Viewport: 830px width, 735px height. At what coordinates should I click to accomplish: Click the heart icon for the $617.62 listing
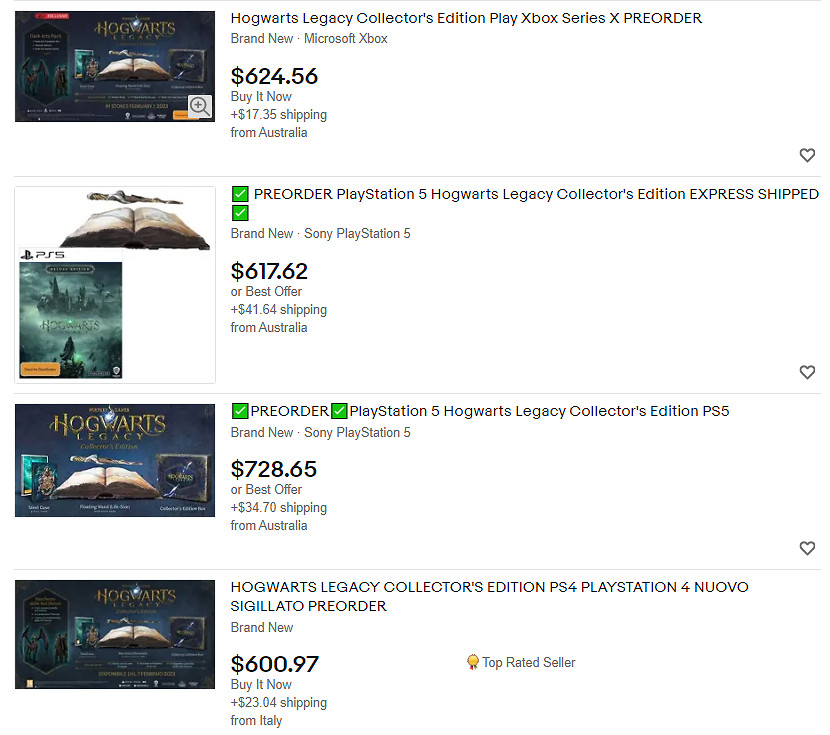pyautogui.click(x=807, y=372)
